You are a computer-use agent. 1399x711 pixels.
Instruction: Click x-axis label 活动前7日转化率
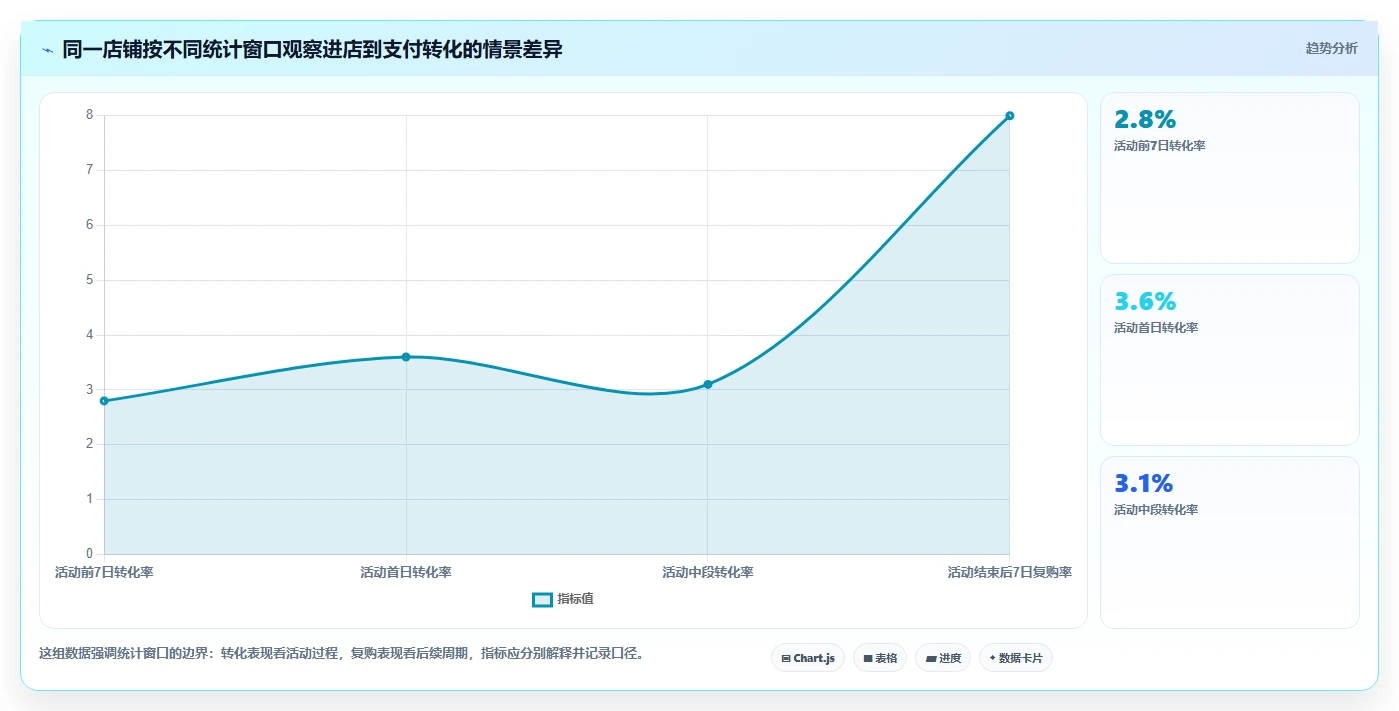104,573
